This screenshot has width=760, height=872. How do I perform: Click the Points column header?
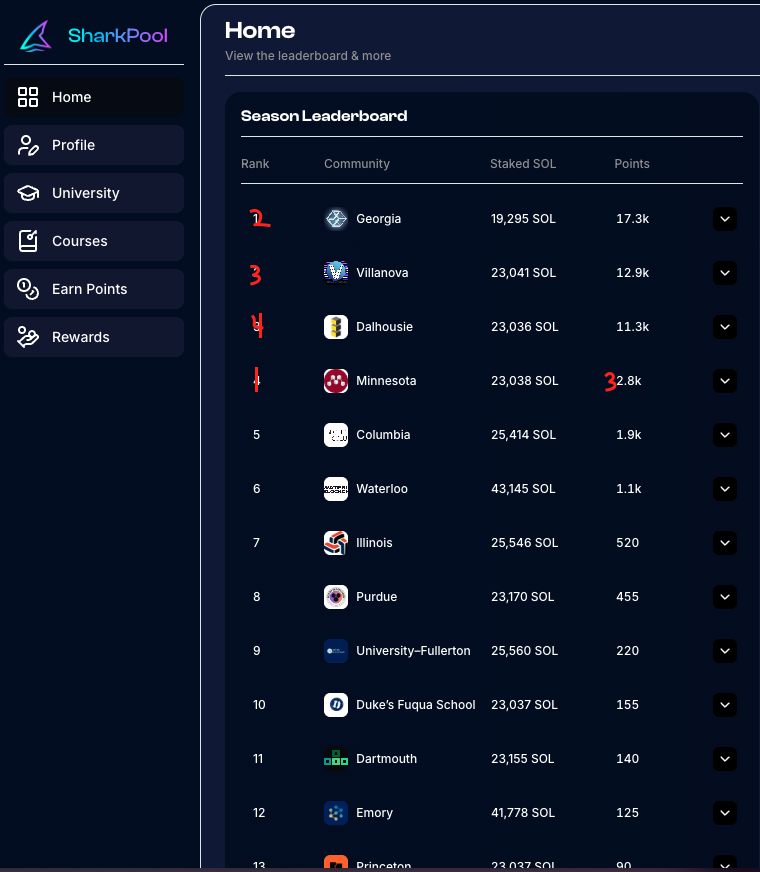pyautogui.click(x=632, y=164)
